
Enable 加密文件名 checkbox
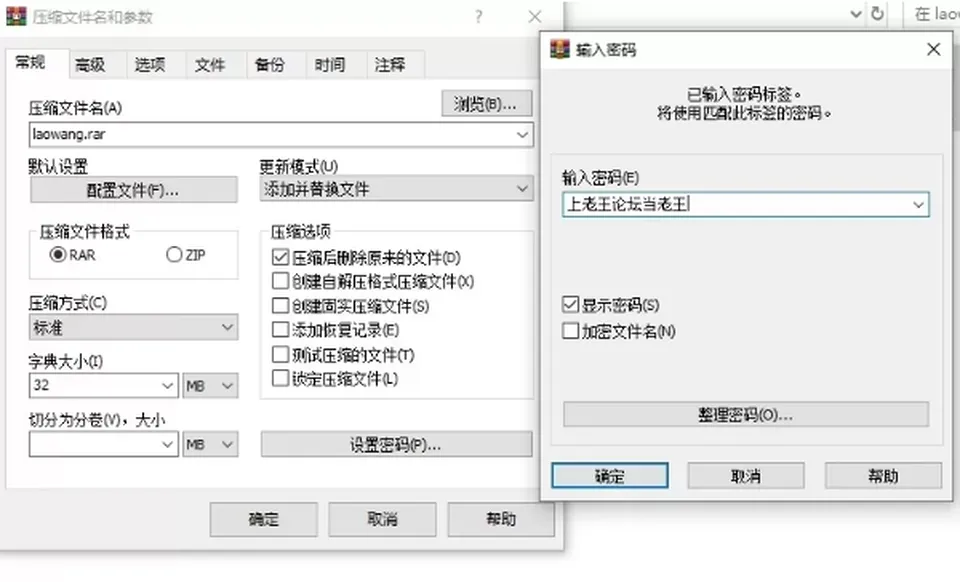point(570,330)
